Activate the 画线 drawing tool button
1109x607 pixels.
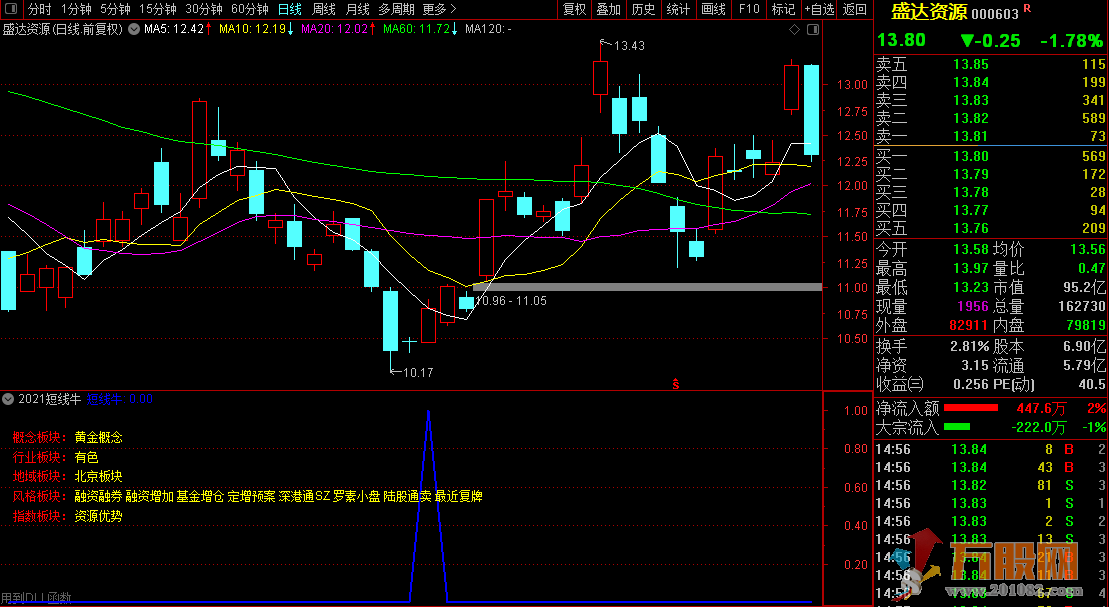[714, 9]
